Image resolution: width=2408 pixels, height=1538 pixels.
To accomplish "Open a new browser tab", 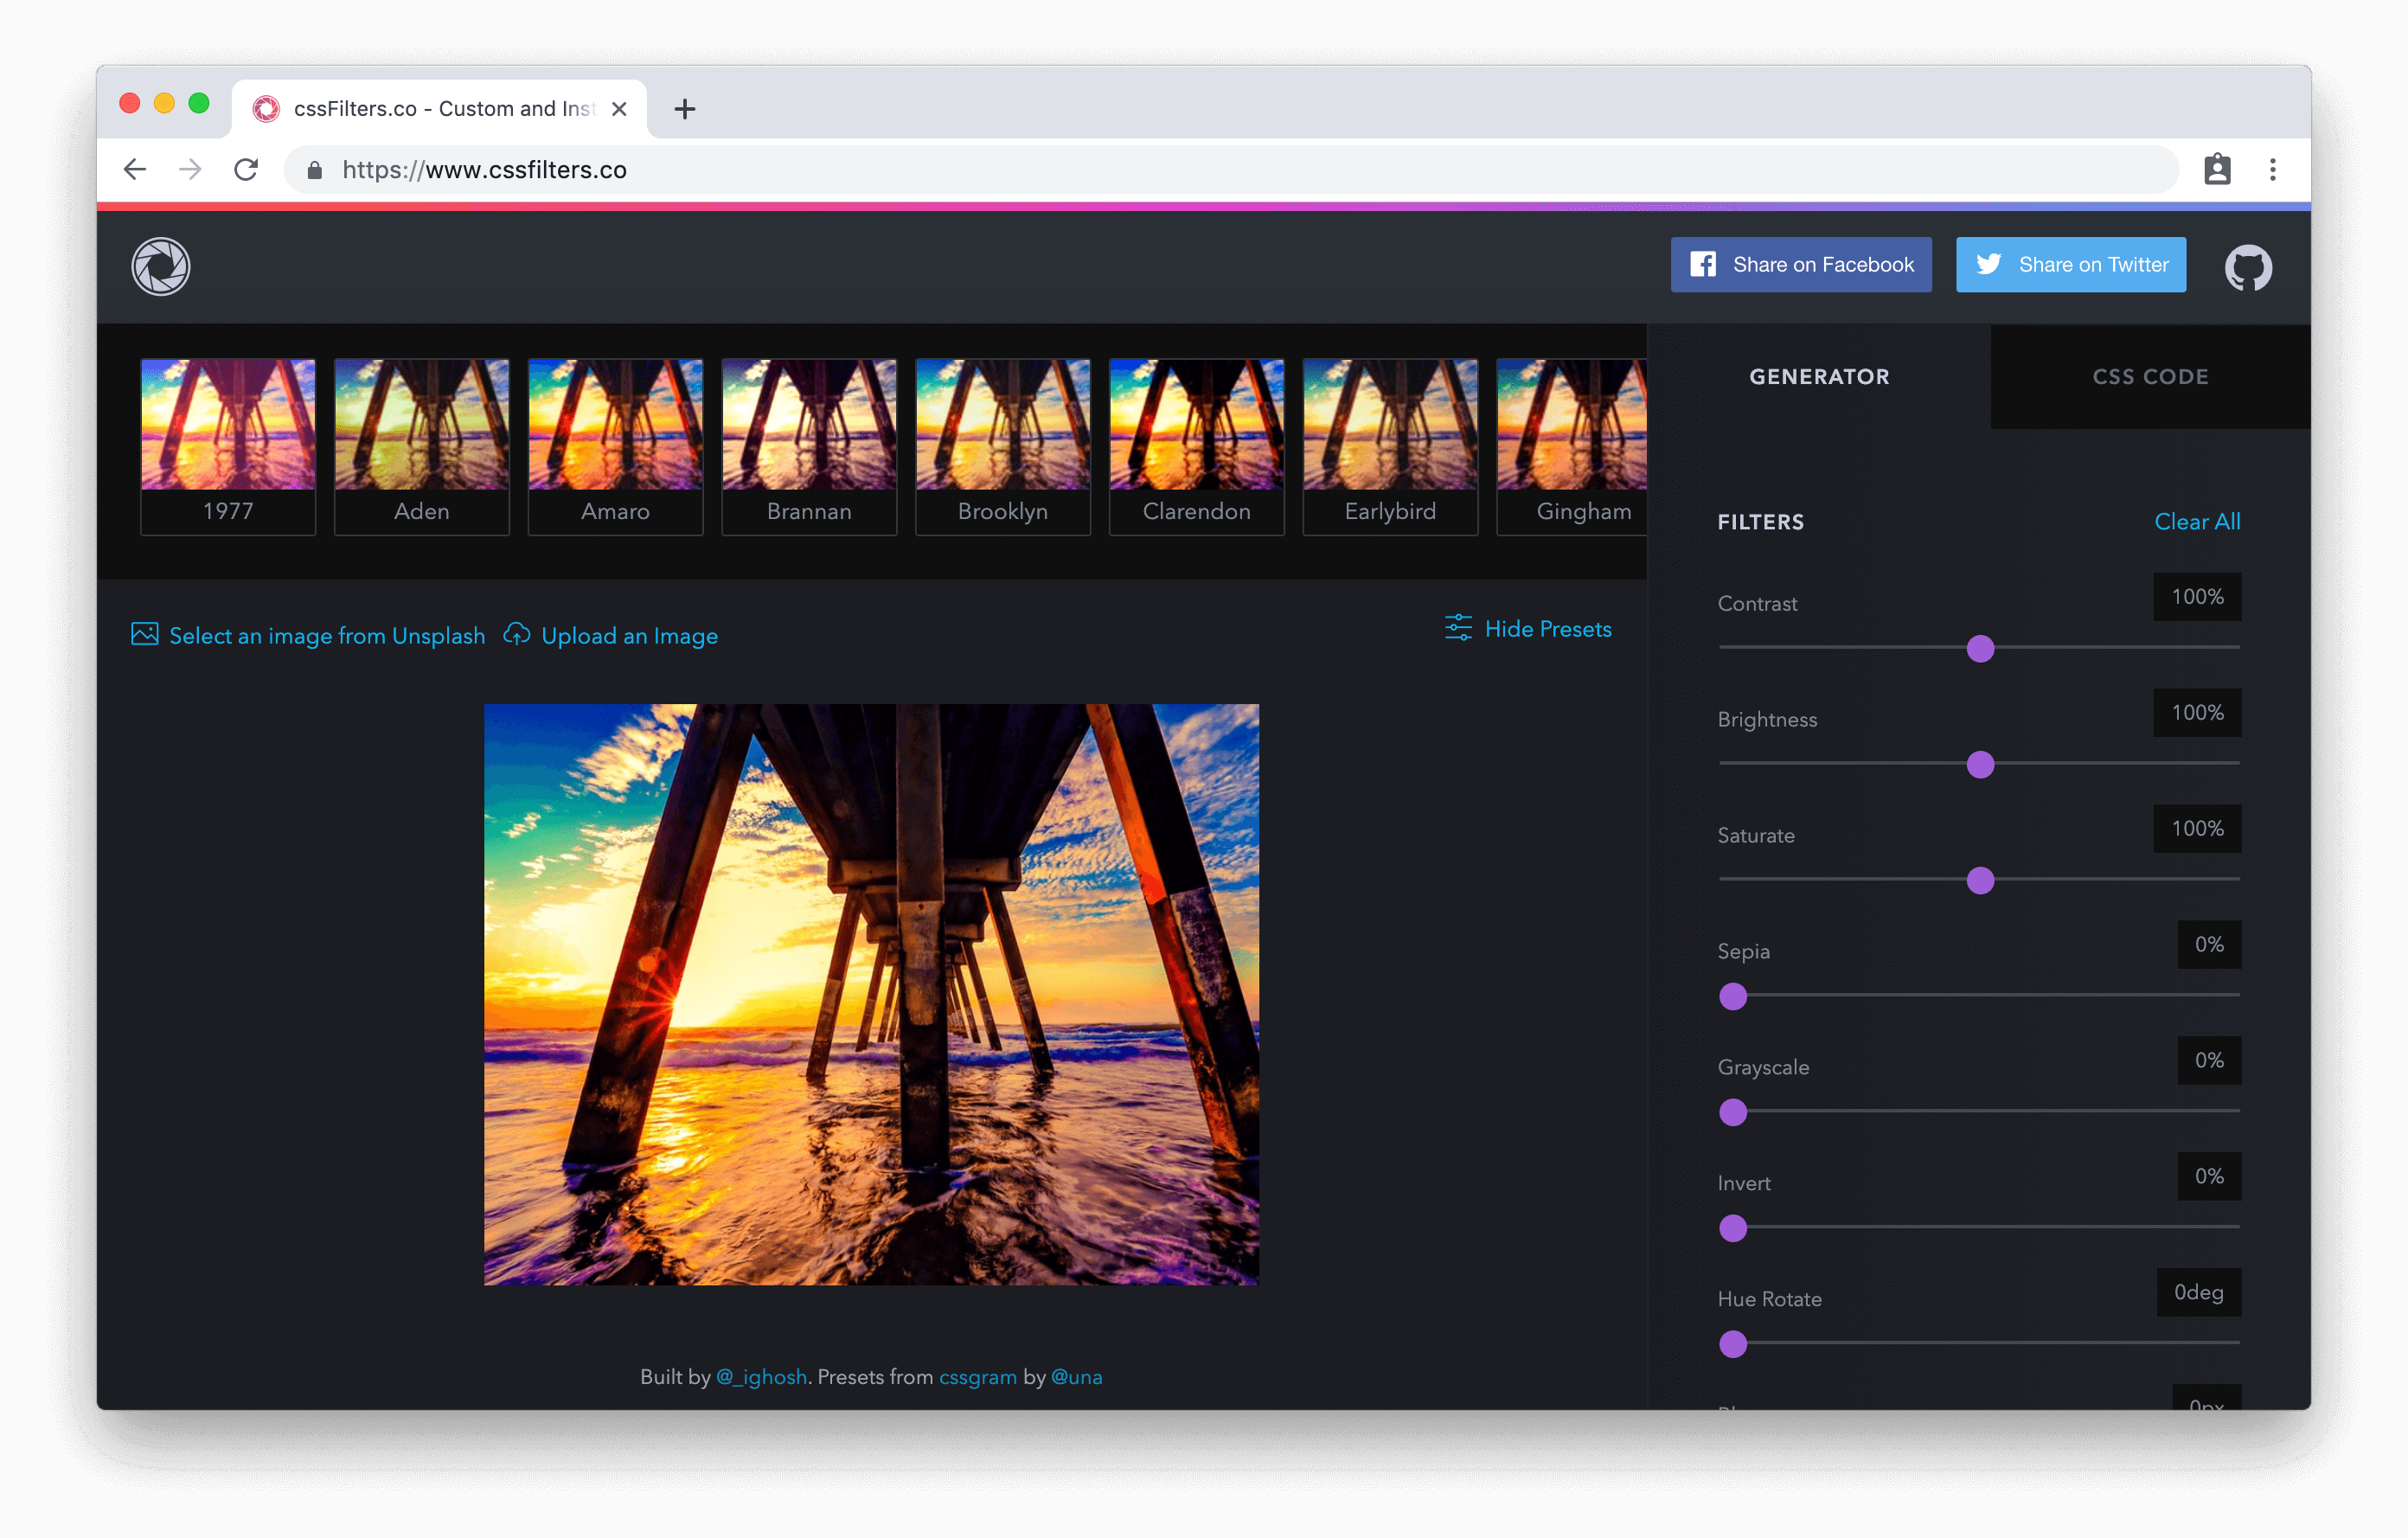I will click(x=684, y=109).
